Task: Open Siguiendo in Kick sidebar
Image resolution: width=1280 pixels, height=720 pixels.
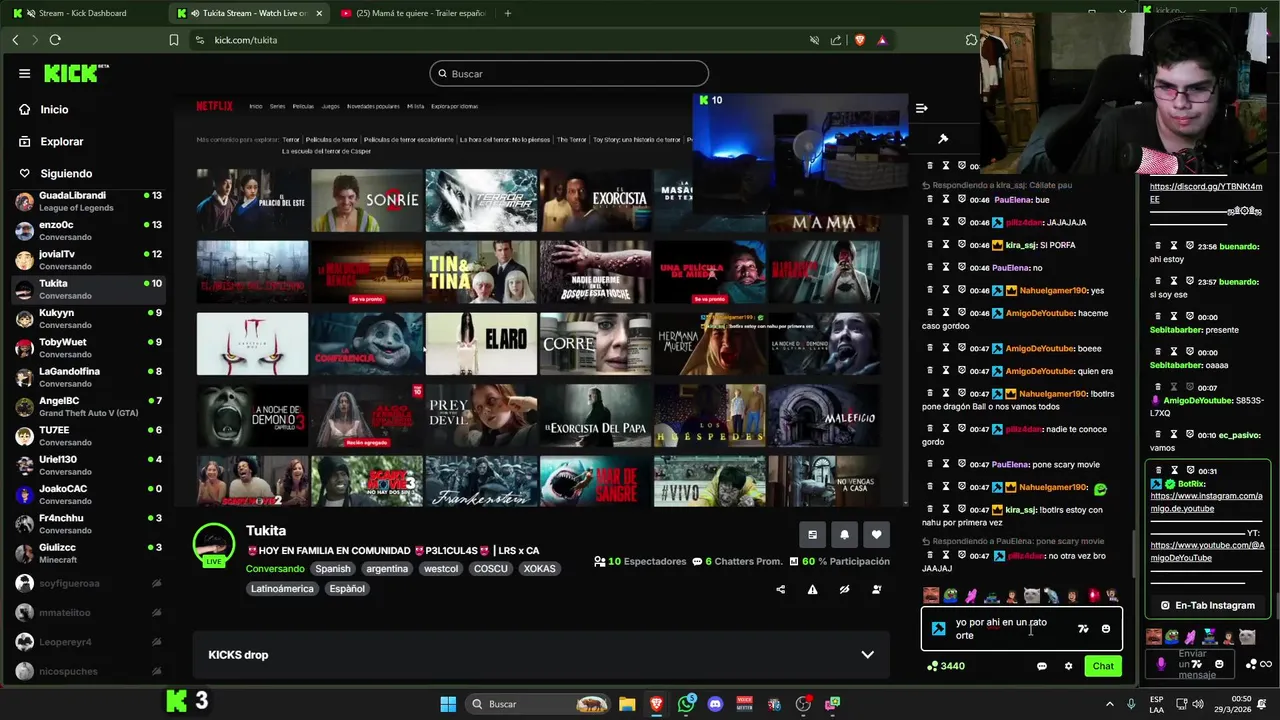Action: 66,173
